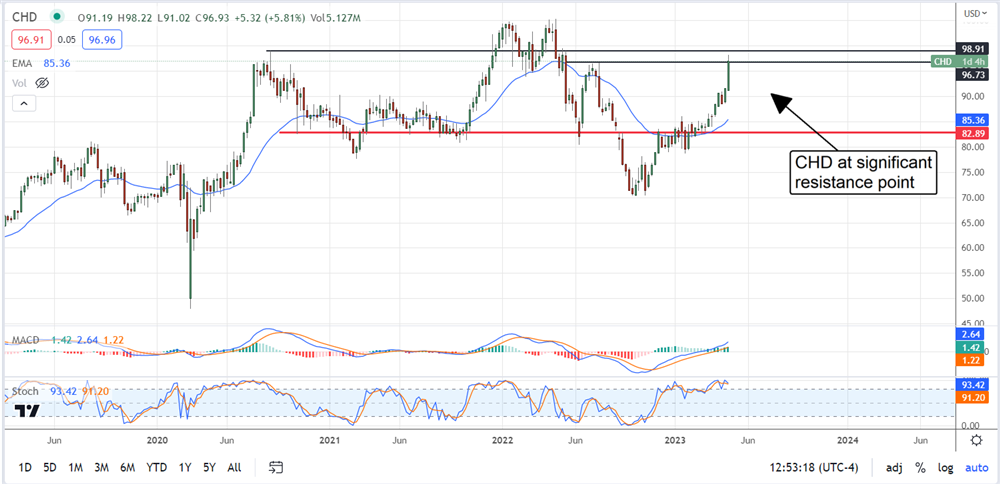Click the 98.91 resistance line price label
This screenshot has width=1000, height=484.
pos(972,48)
